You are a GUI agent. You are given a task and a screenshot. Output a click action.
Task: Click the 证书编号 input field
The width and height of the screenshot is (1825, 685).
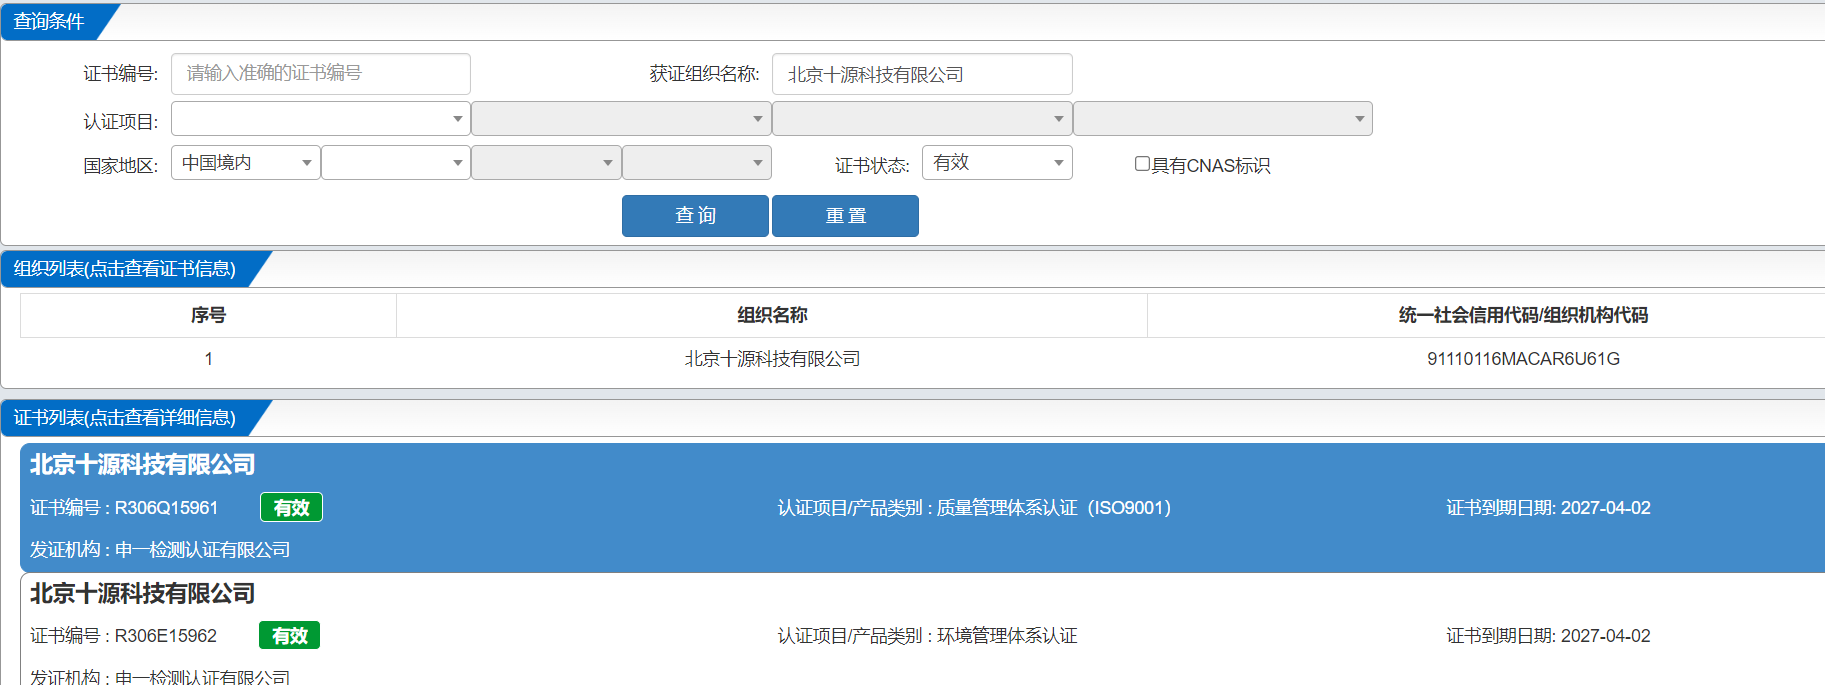(320, 74)
